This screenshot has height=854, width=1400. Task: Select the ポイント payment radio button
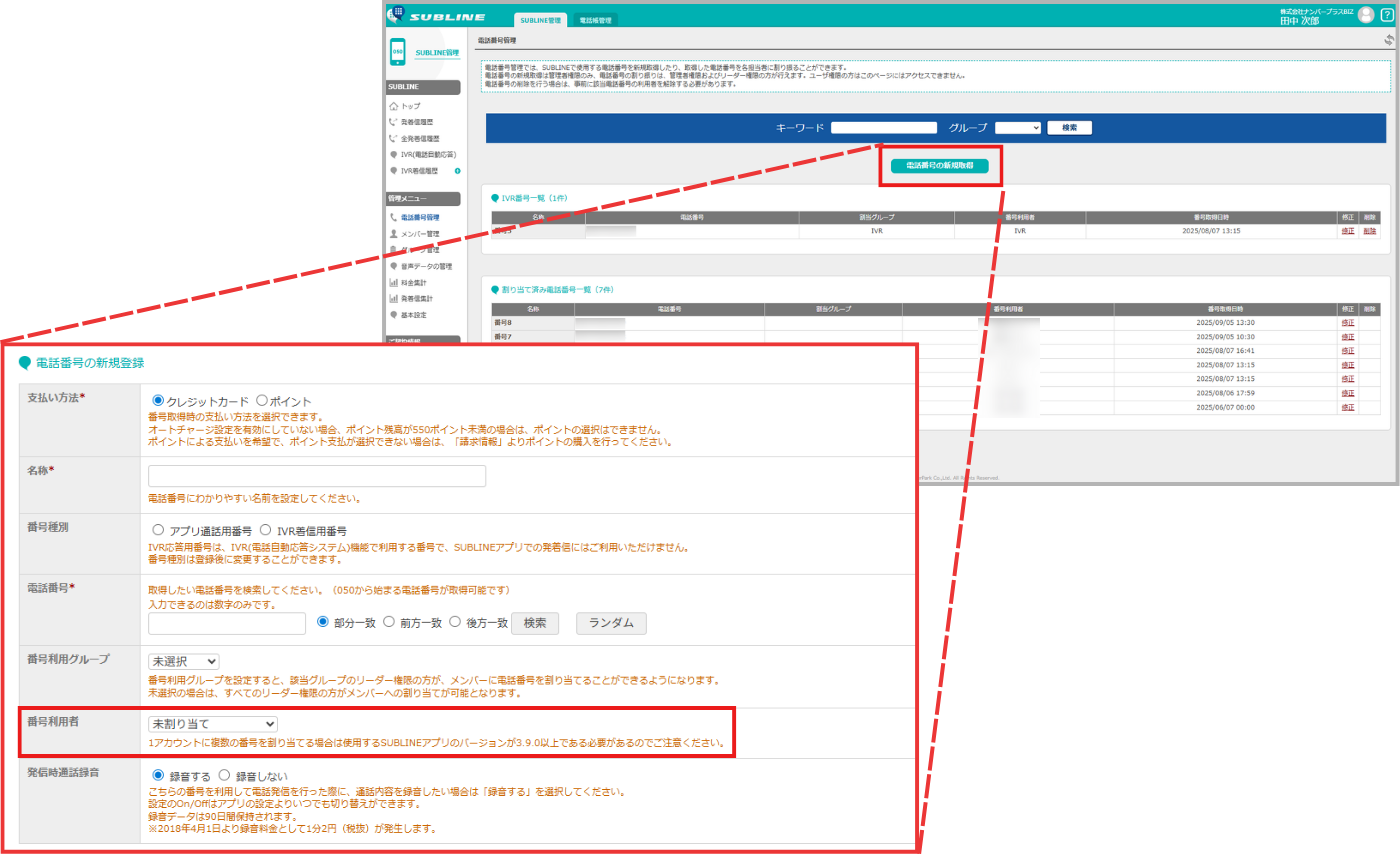(262, 399)
